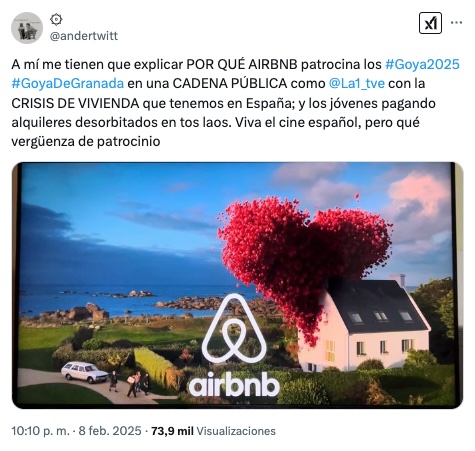Open the andertwitt profile avatar

(27, 28)
